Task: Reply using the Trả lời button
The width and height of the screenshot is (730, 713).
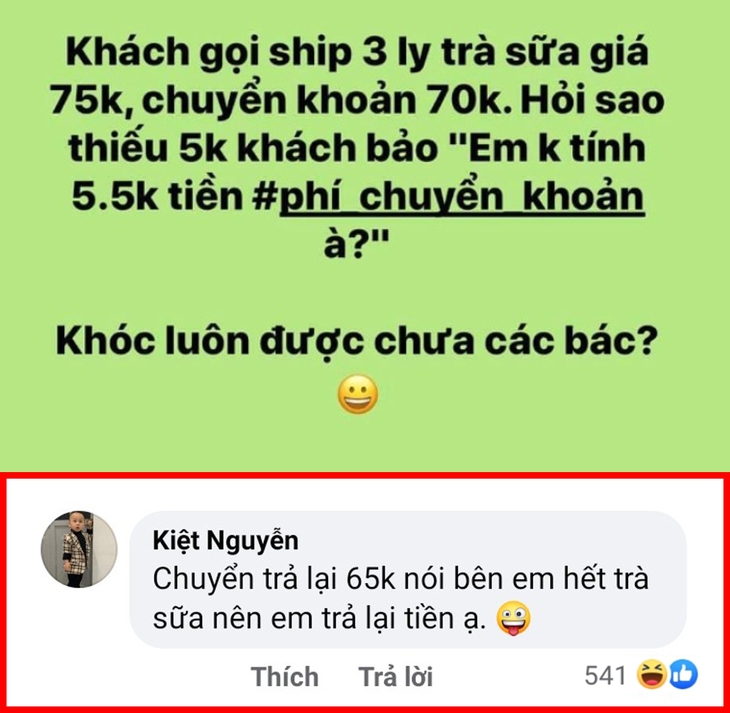Action: point(395,676)
